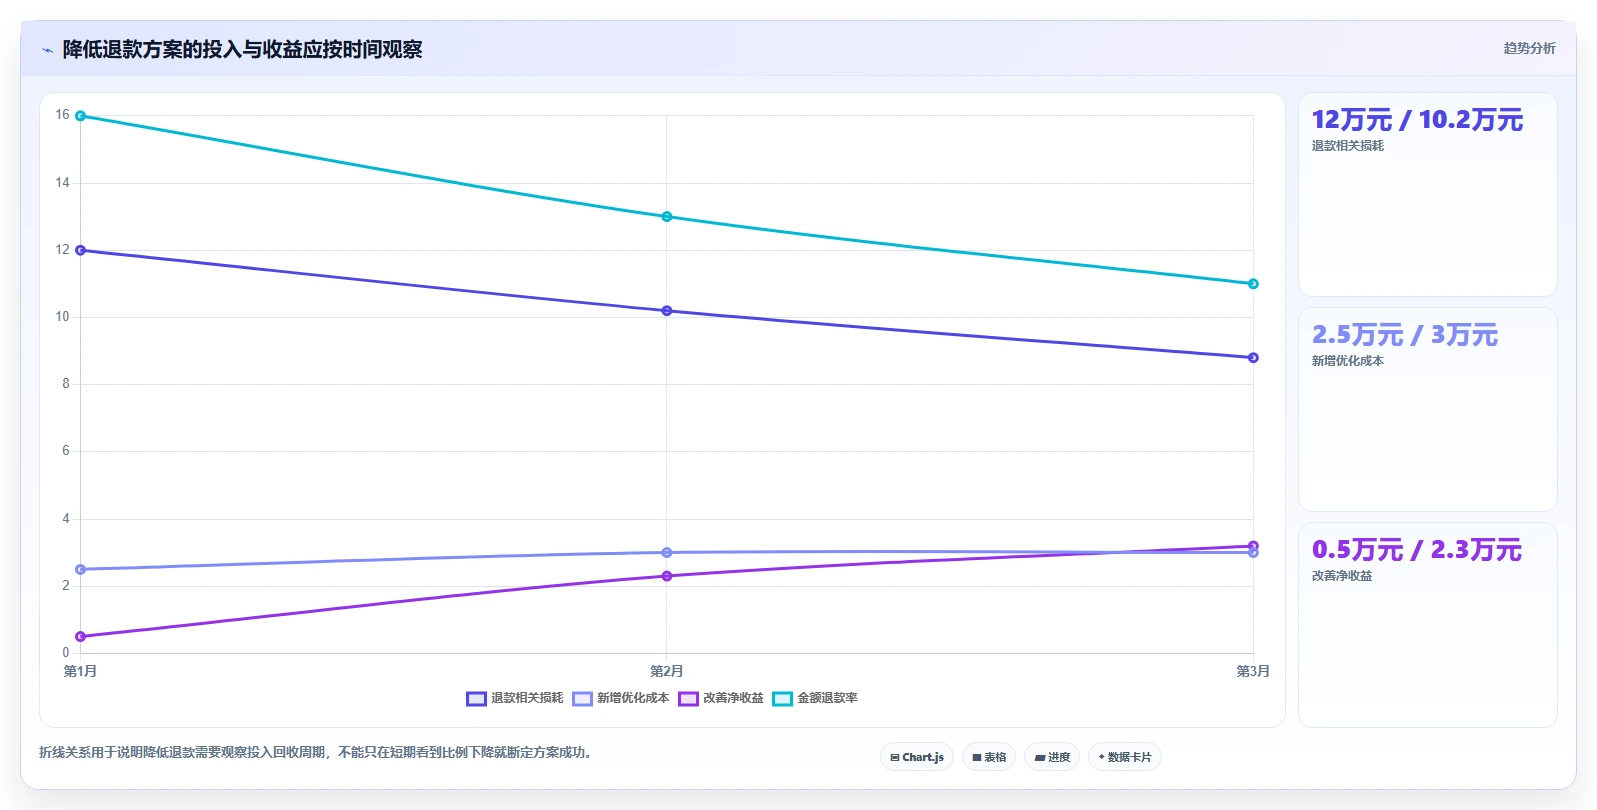Click the 金额退款率 legend color box

pyautogui.click(x=782, y=699)
